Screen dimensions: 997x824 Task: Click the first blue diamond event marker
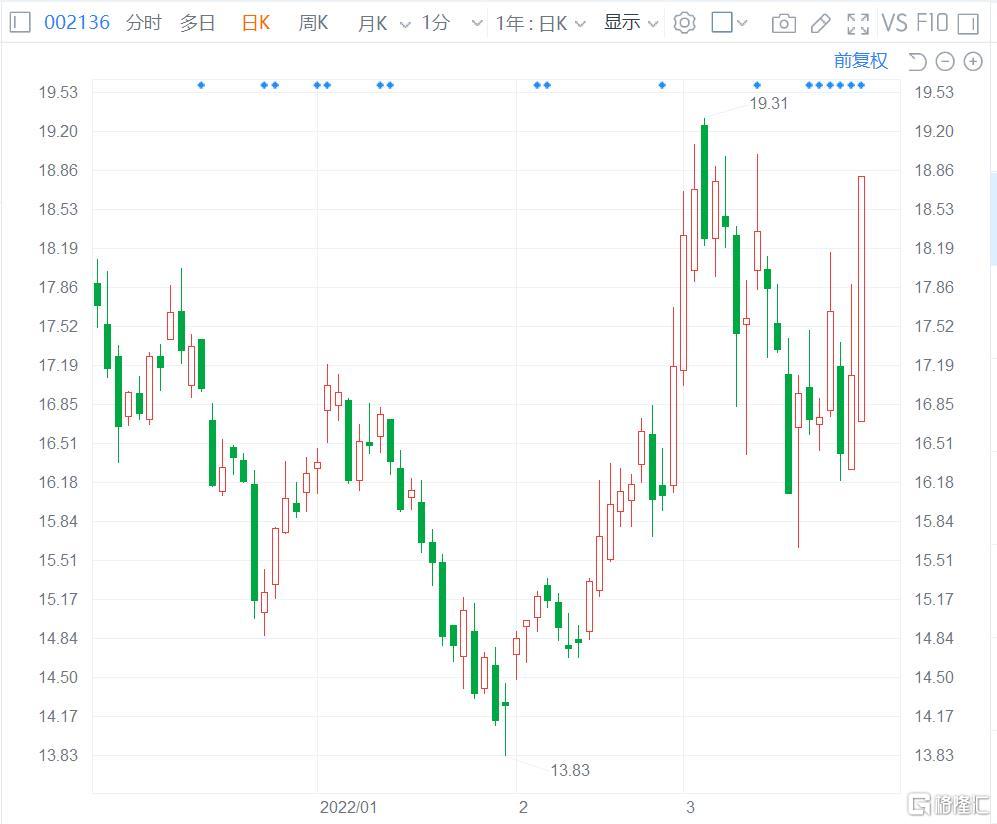[201, 85]
